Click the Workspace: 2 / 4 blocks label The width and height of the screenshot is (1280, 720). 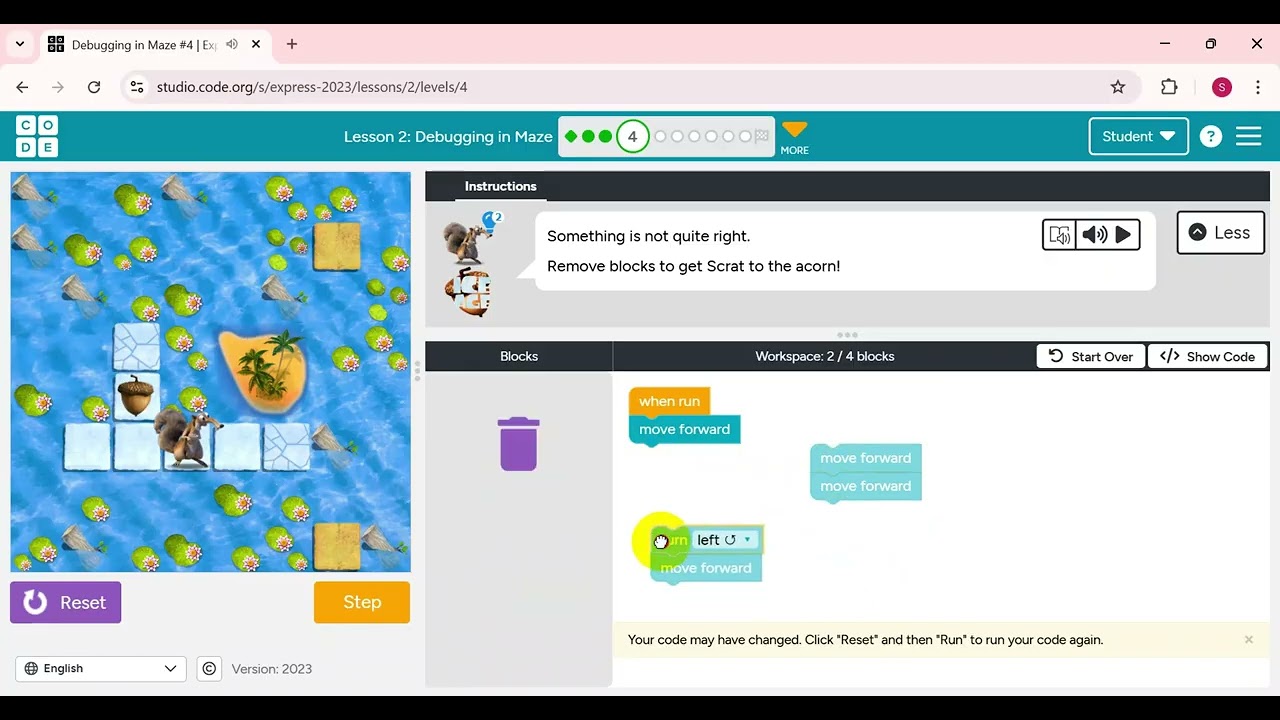click(825, 357)
